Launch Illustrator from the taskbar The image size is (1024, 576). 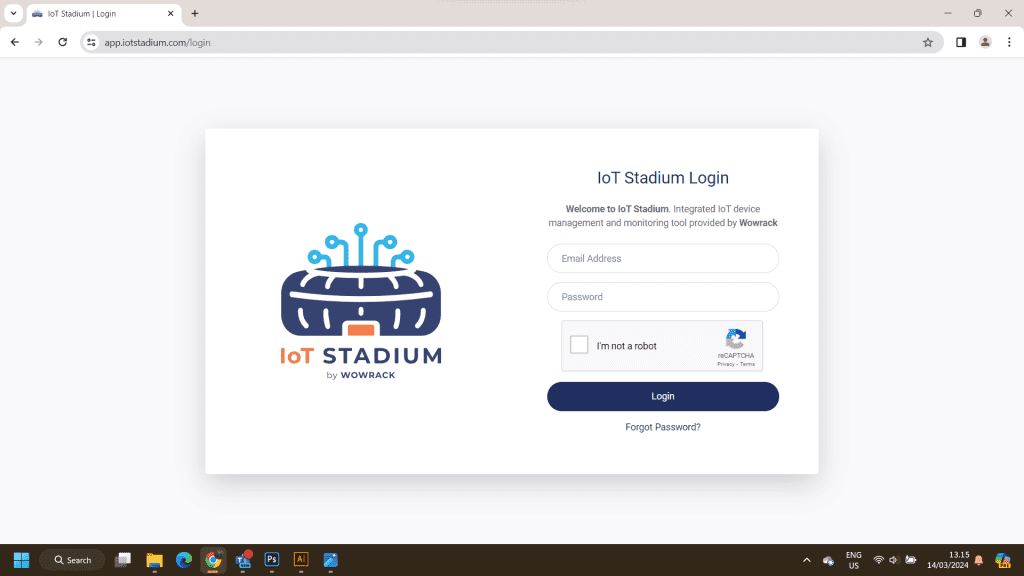pyautogui.click(x=300, y=560)
